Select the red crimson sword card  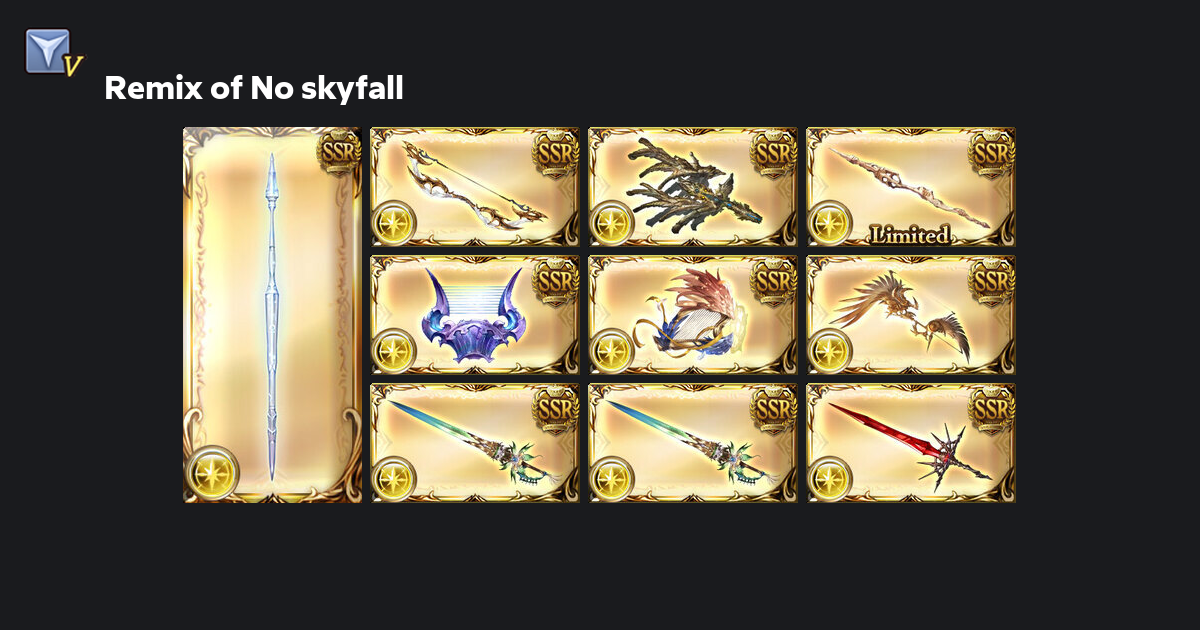point(911,443)
